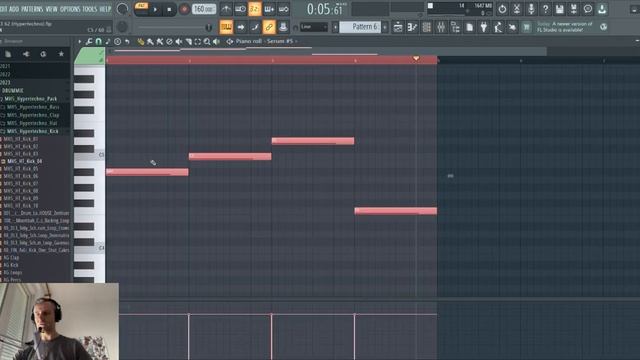Click the download update icon
This screenshot has width=640, height=360.
click(x=602, y=9)
